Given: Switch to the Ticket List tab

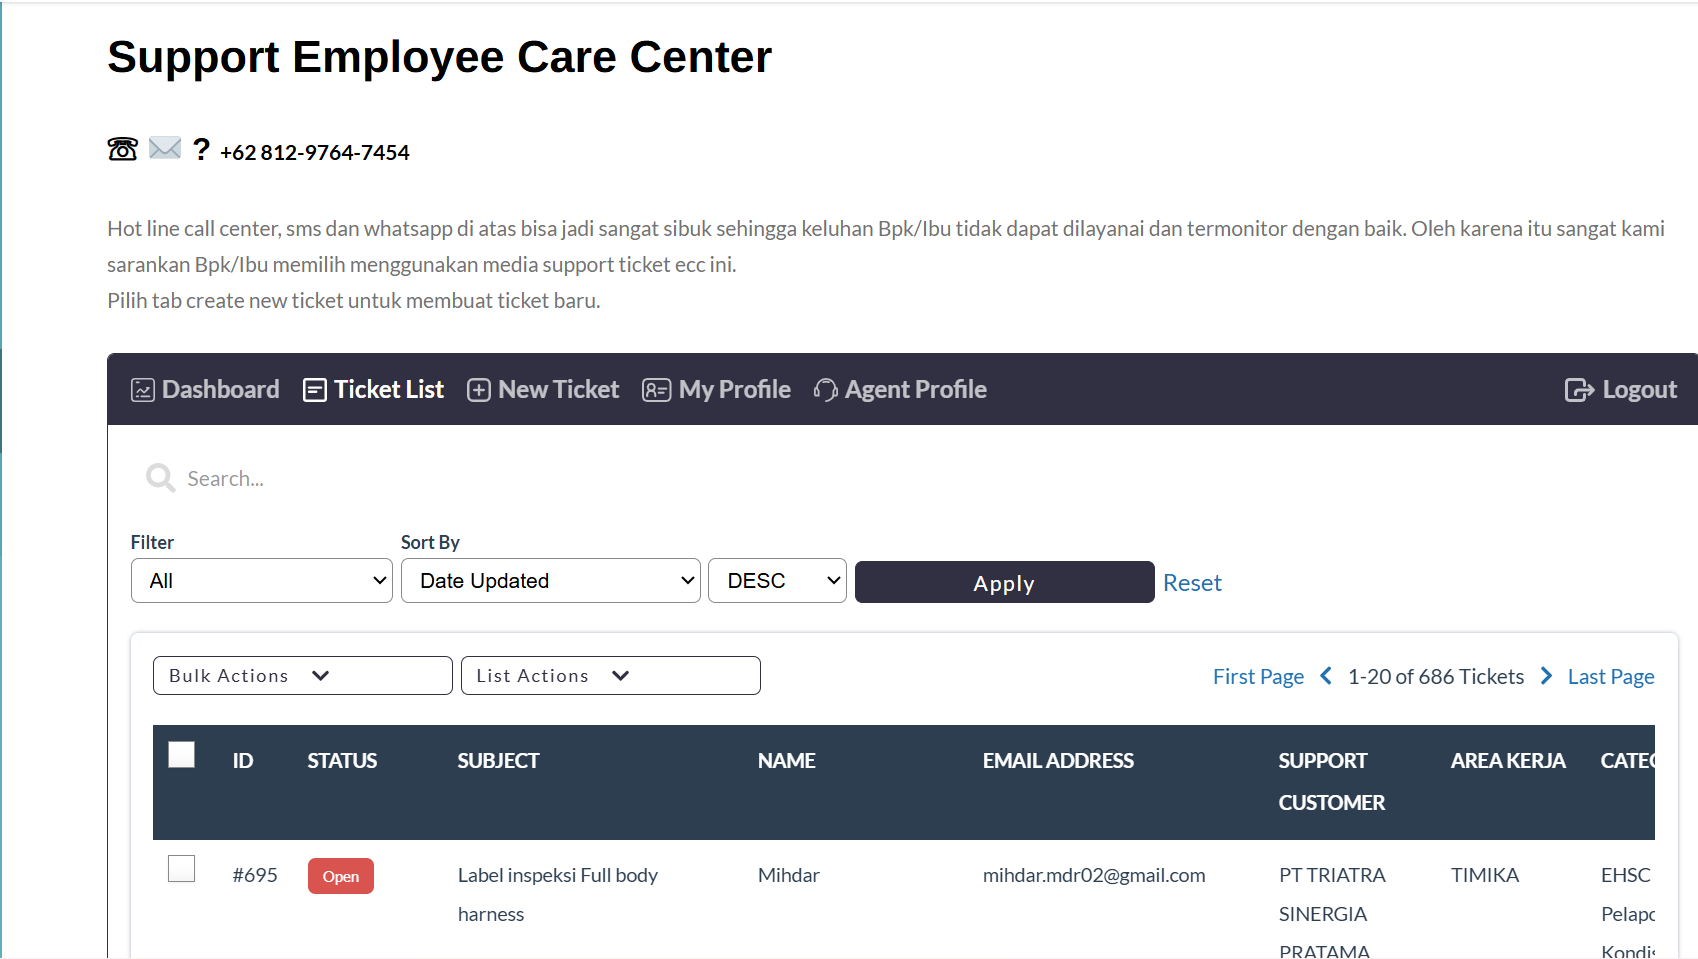Looking at the screenshot, I should 388,389.
